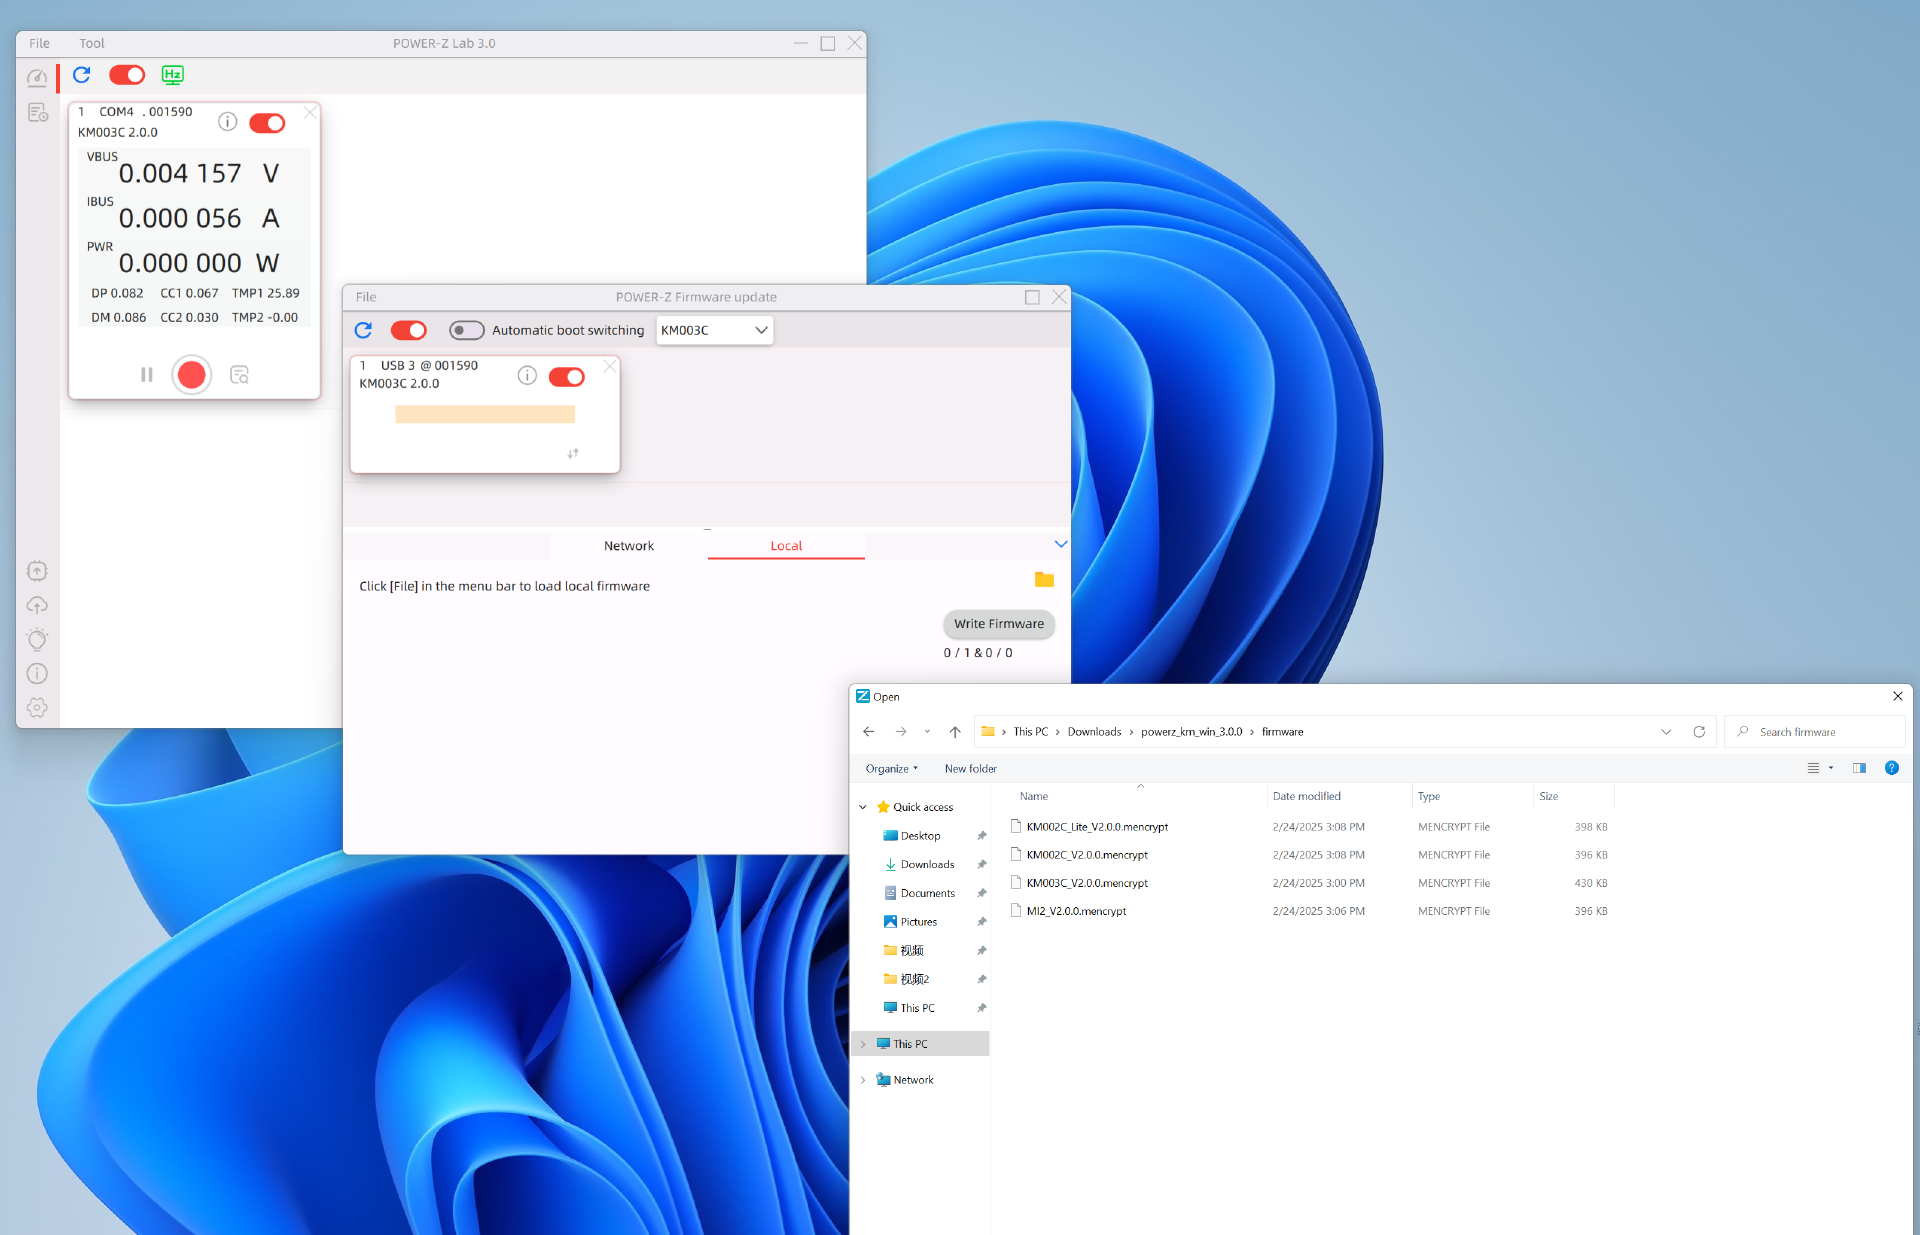Open the firmware upgrade chip icon in sidebar
Viewport: 1920px width, 1235px height.
click(x=37, y=571)
